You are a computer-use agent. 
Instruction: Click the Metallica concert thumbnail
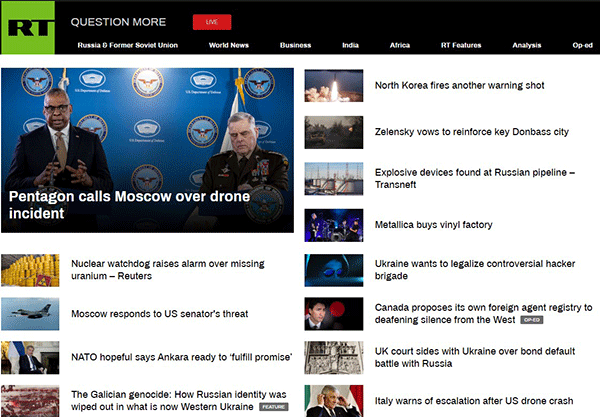(334, 225)
